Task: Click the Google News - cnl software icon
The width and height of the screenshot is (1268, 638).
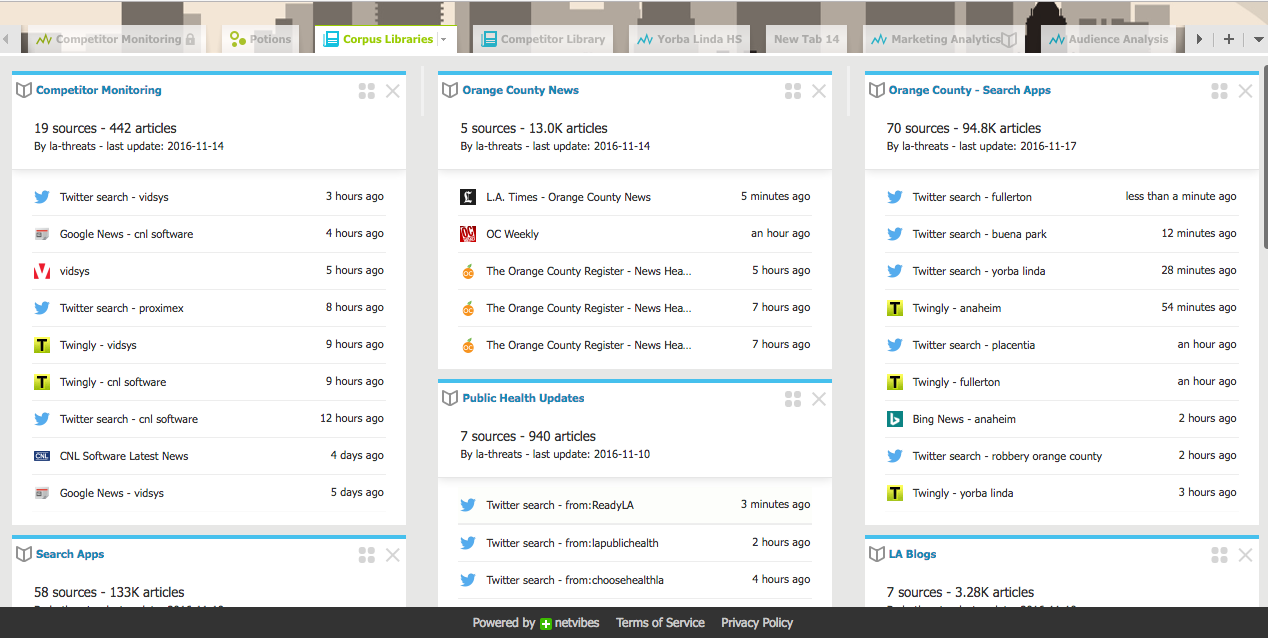Action: pos(42,234)
